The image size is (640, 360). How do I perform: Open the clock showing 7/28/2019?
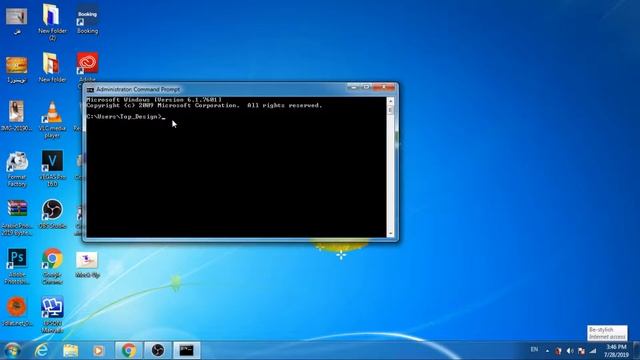[616, 351]
